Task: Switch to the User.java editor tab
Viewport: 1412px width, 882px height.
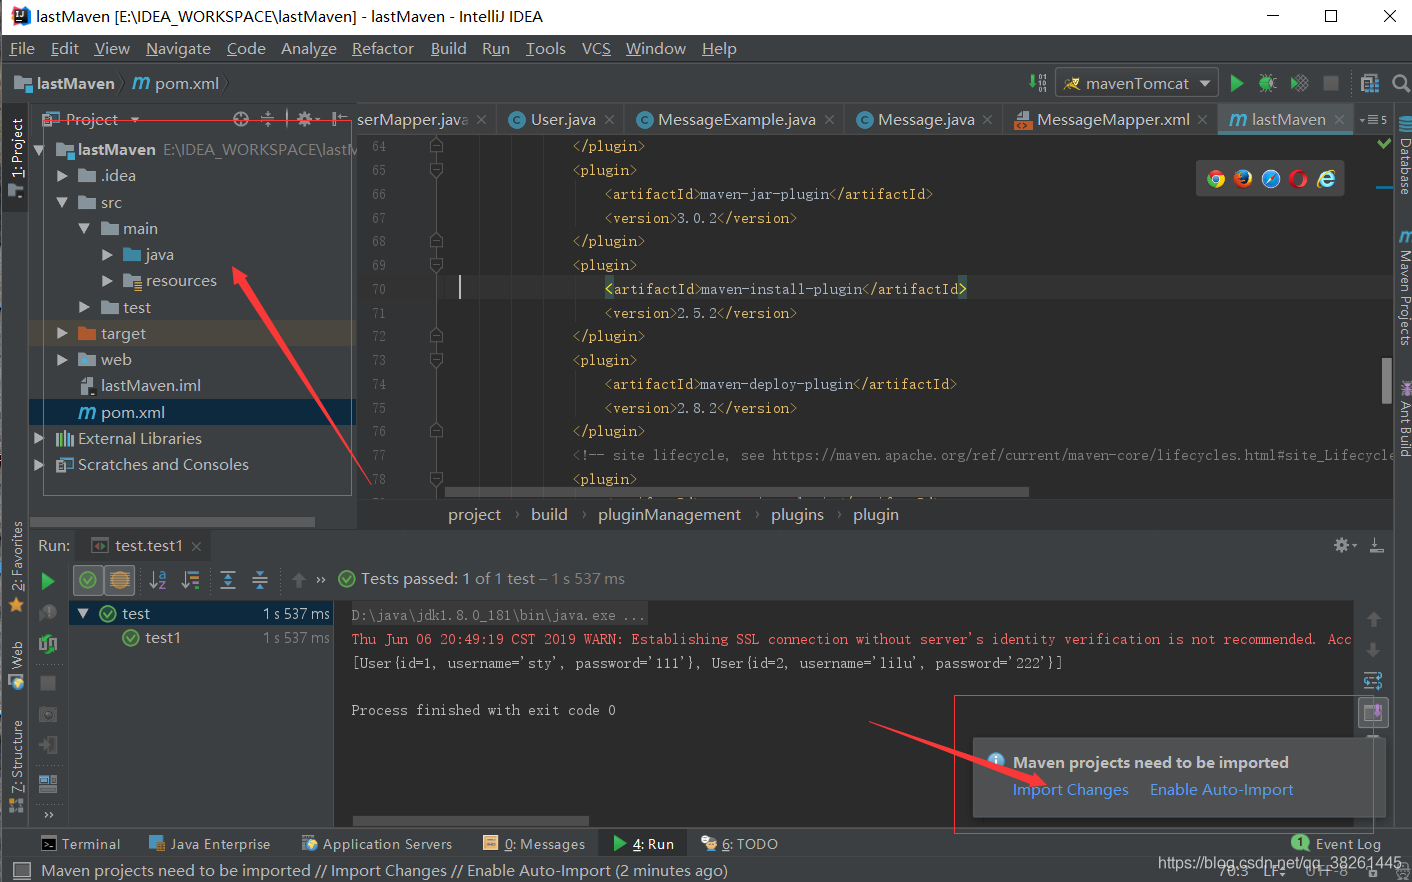Action: pos(562,119)
